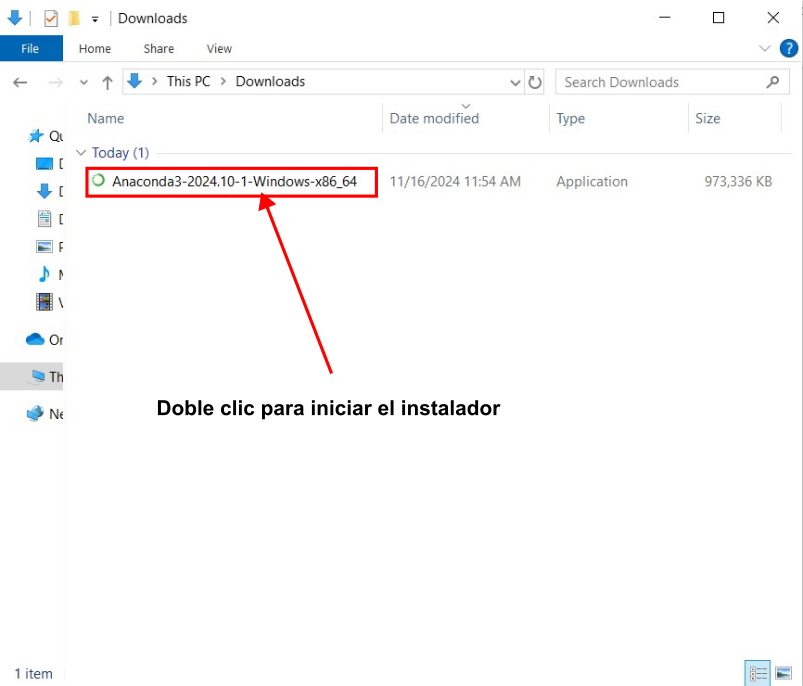Open Network in navigation pane
The image size is (803, 686).
tap(45, 414)
